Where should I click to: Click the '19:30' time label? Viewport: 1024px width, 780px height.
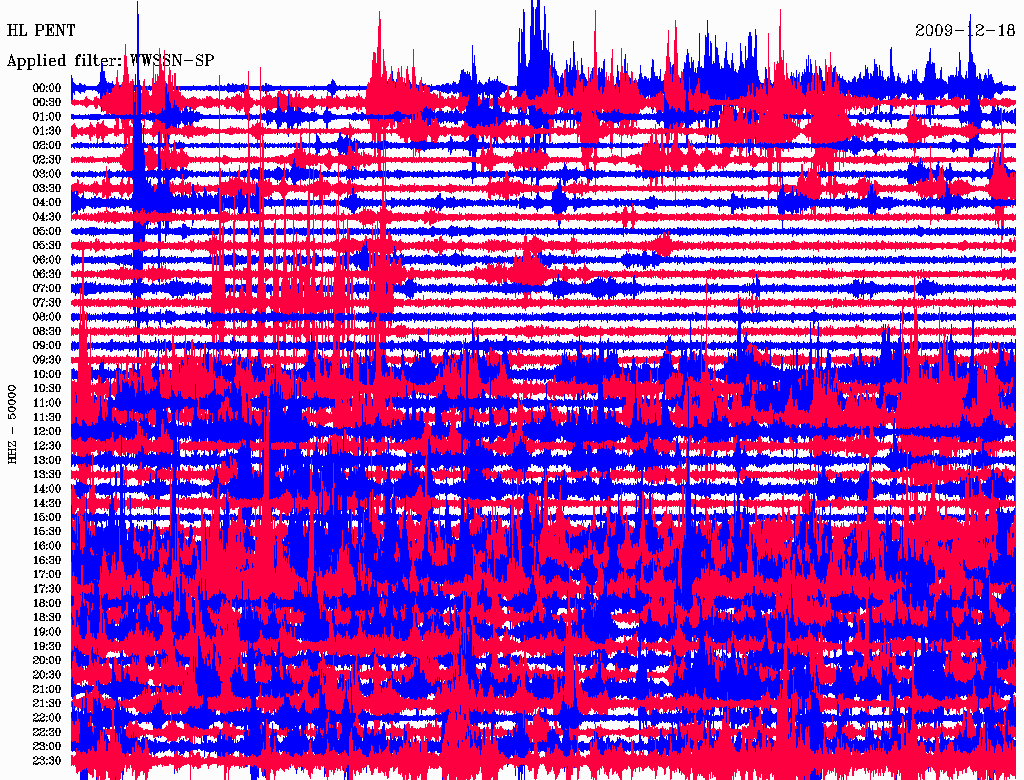47,646
